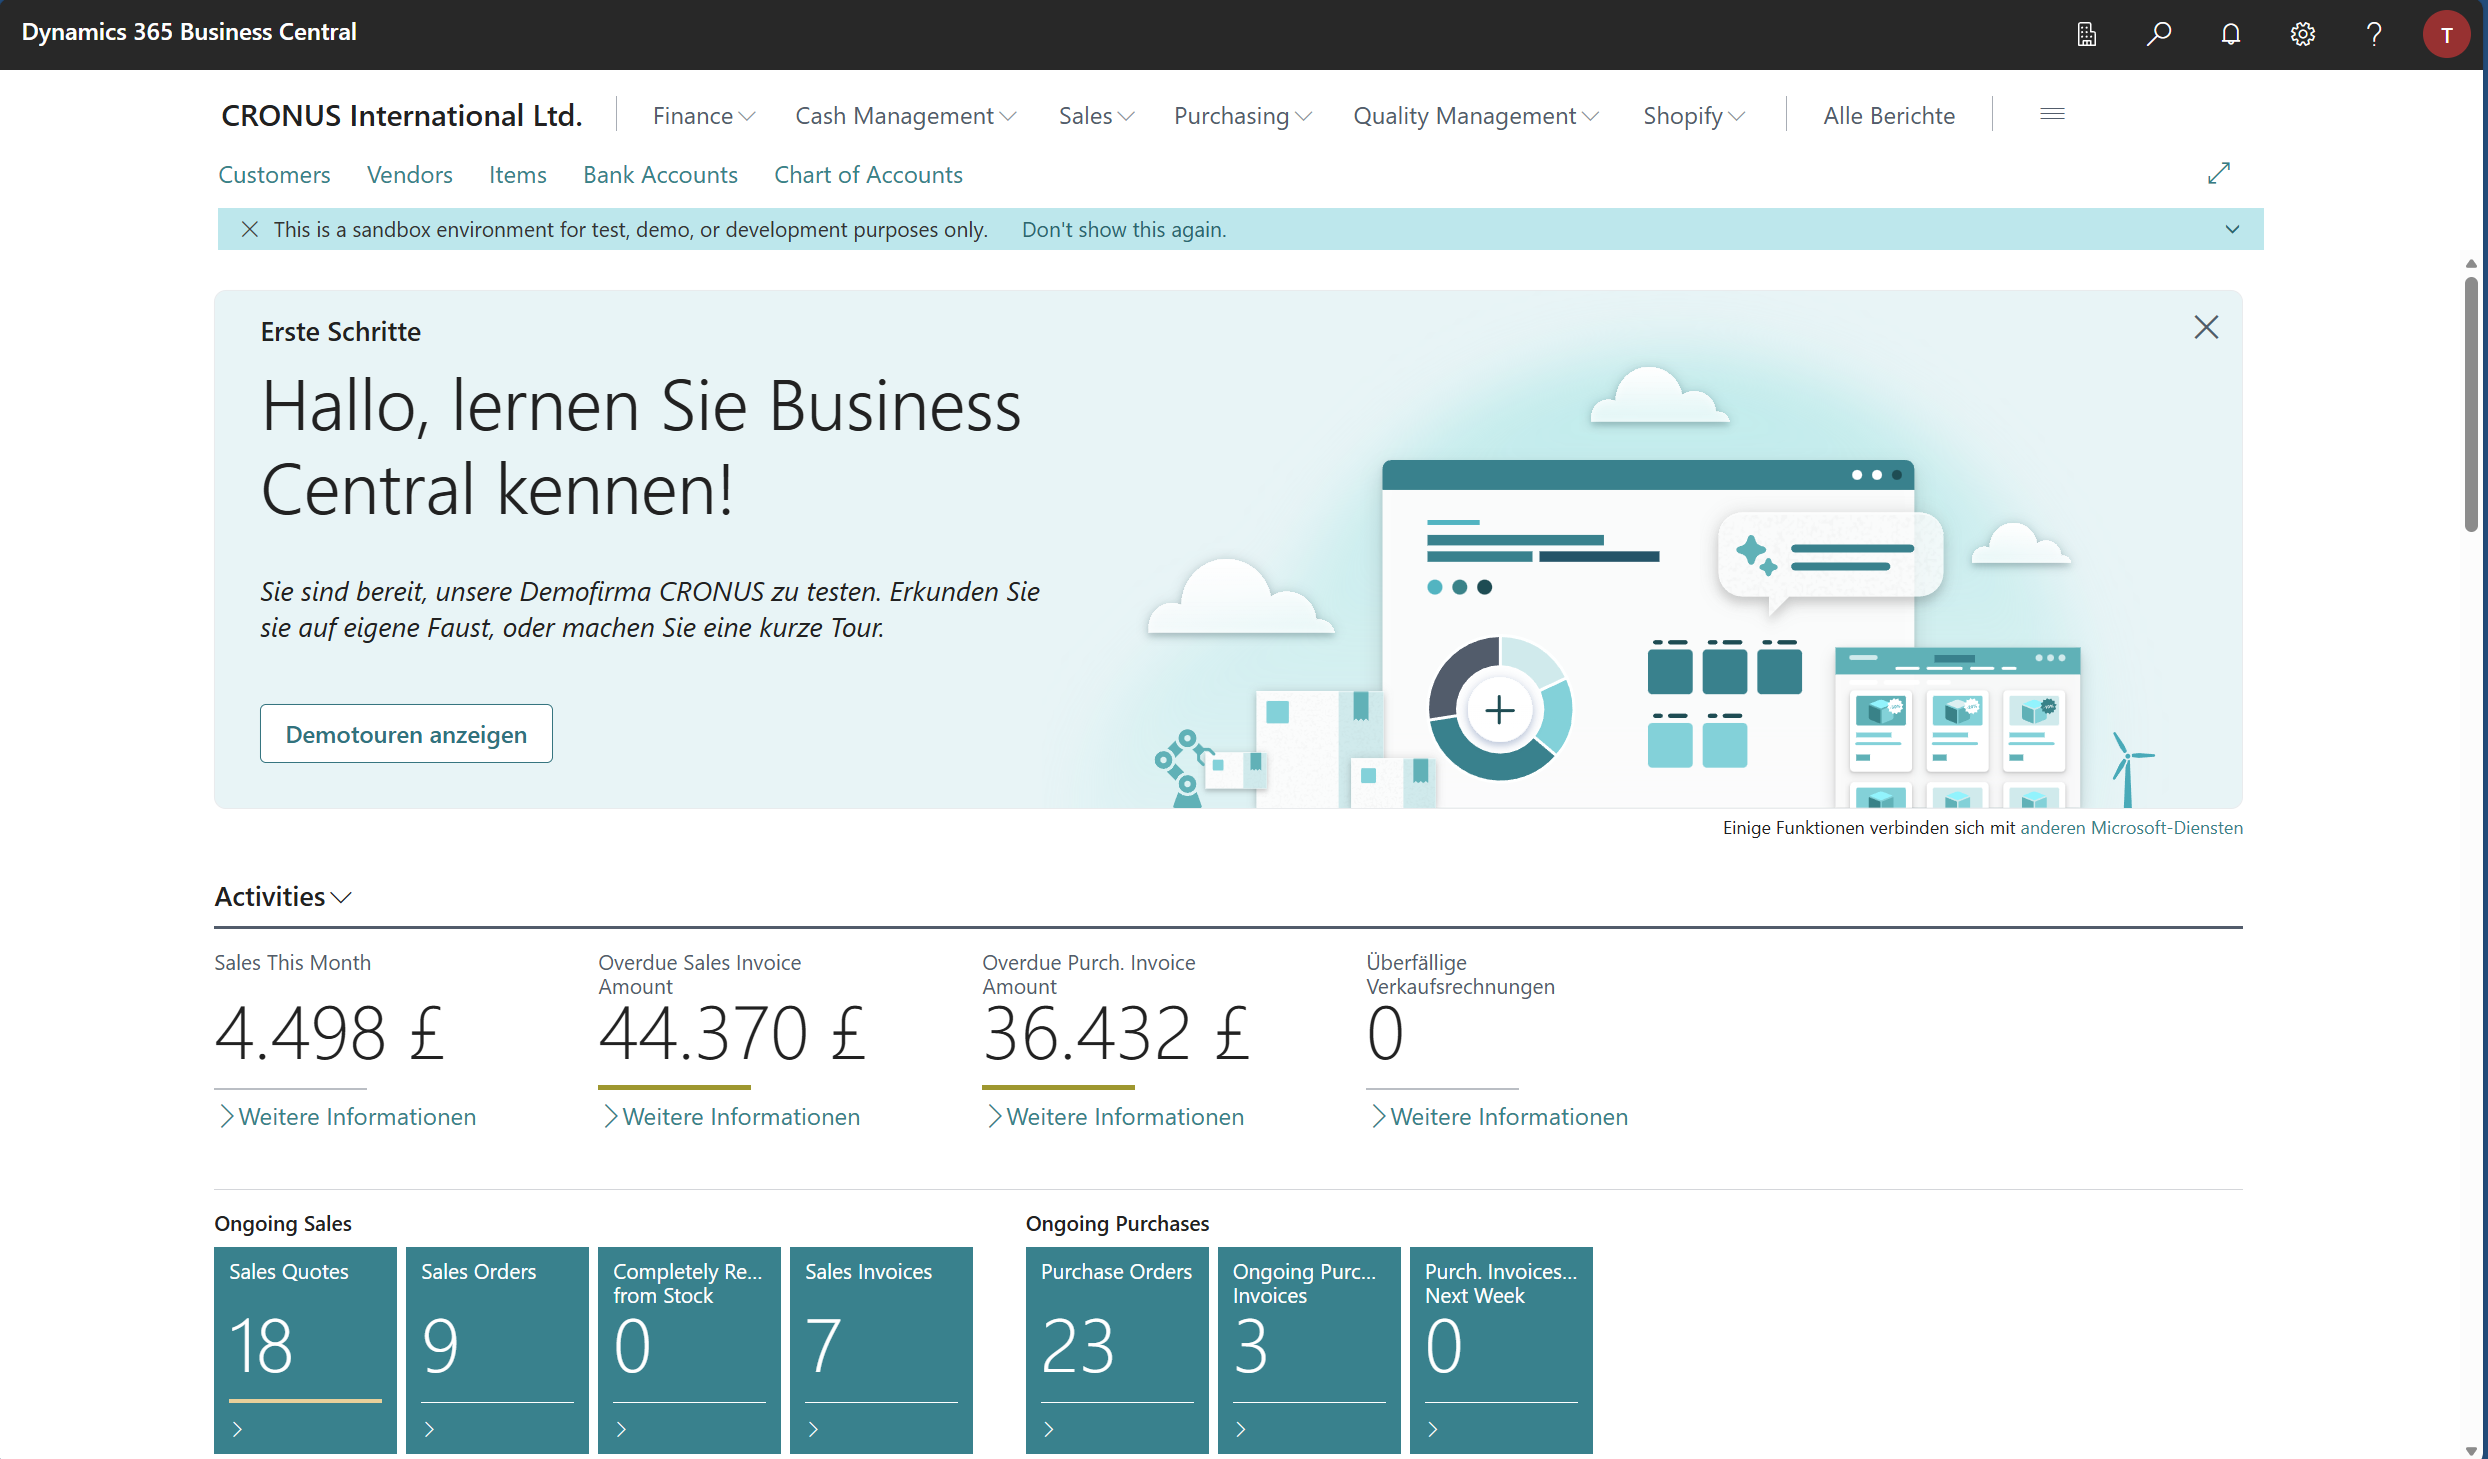Close the Erste Schritte banner

2206,327
